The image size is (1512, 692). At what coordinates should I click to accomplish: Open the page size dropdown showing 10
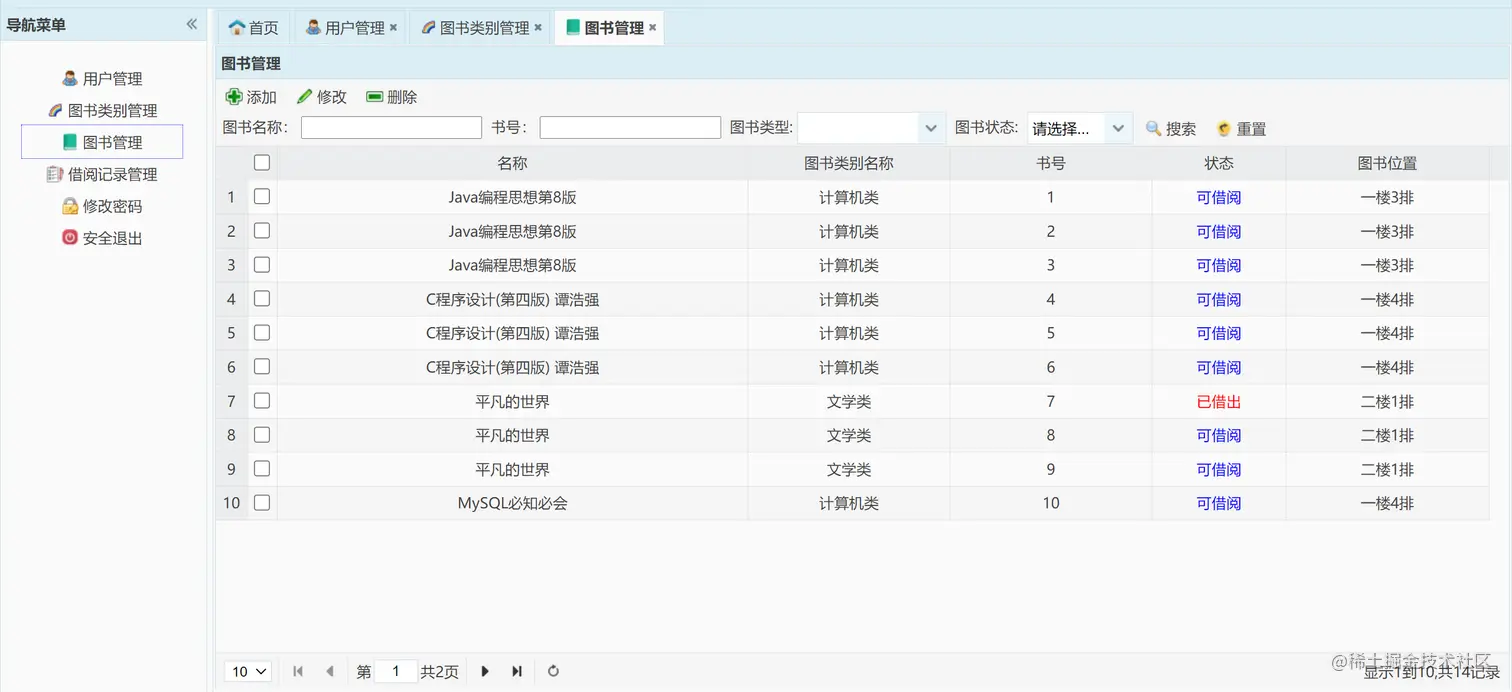tap(249, 671)
